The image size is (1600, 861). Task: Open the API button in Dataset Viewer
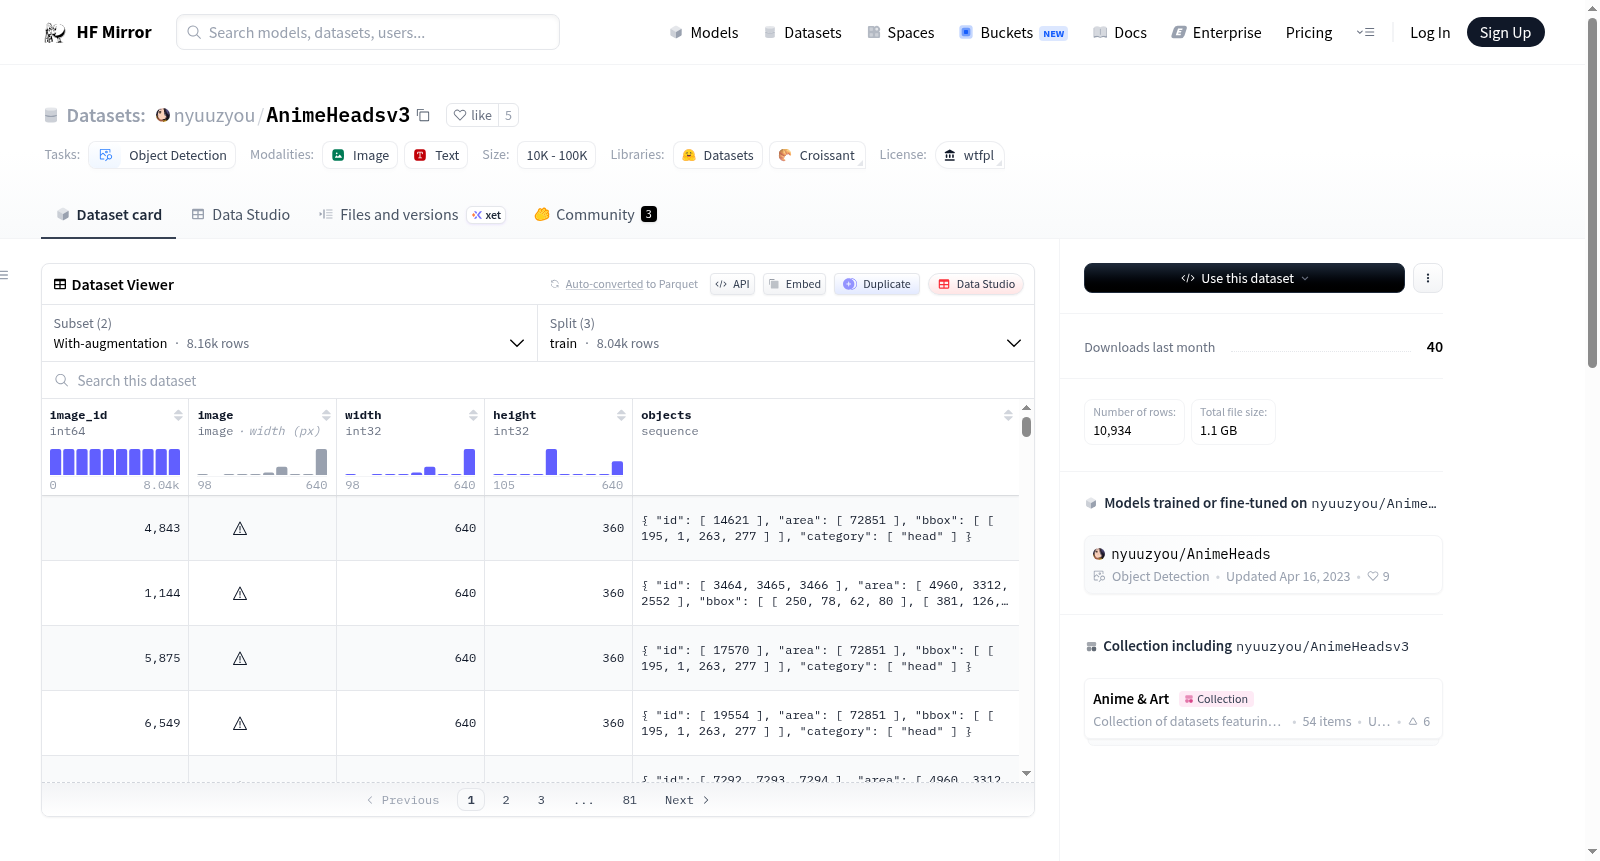coord(732,284)
